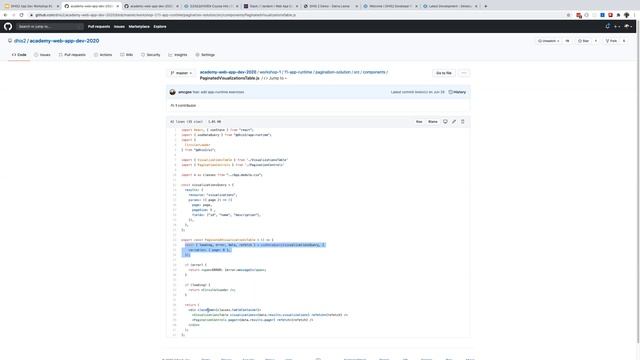
Task: Open Explore in the top navigation
Action: (160, 27)
